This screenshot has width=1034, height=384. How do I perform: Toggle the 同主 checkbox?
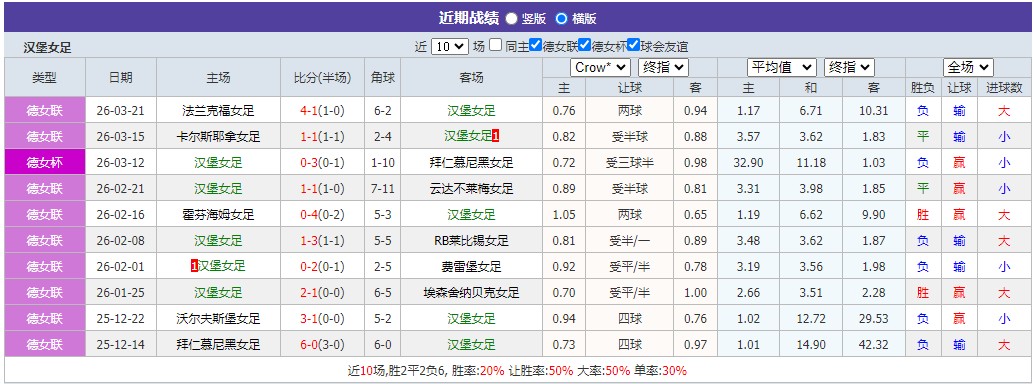(495, 46)
